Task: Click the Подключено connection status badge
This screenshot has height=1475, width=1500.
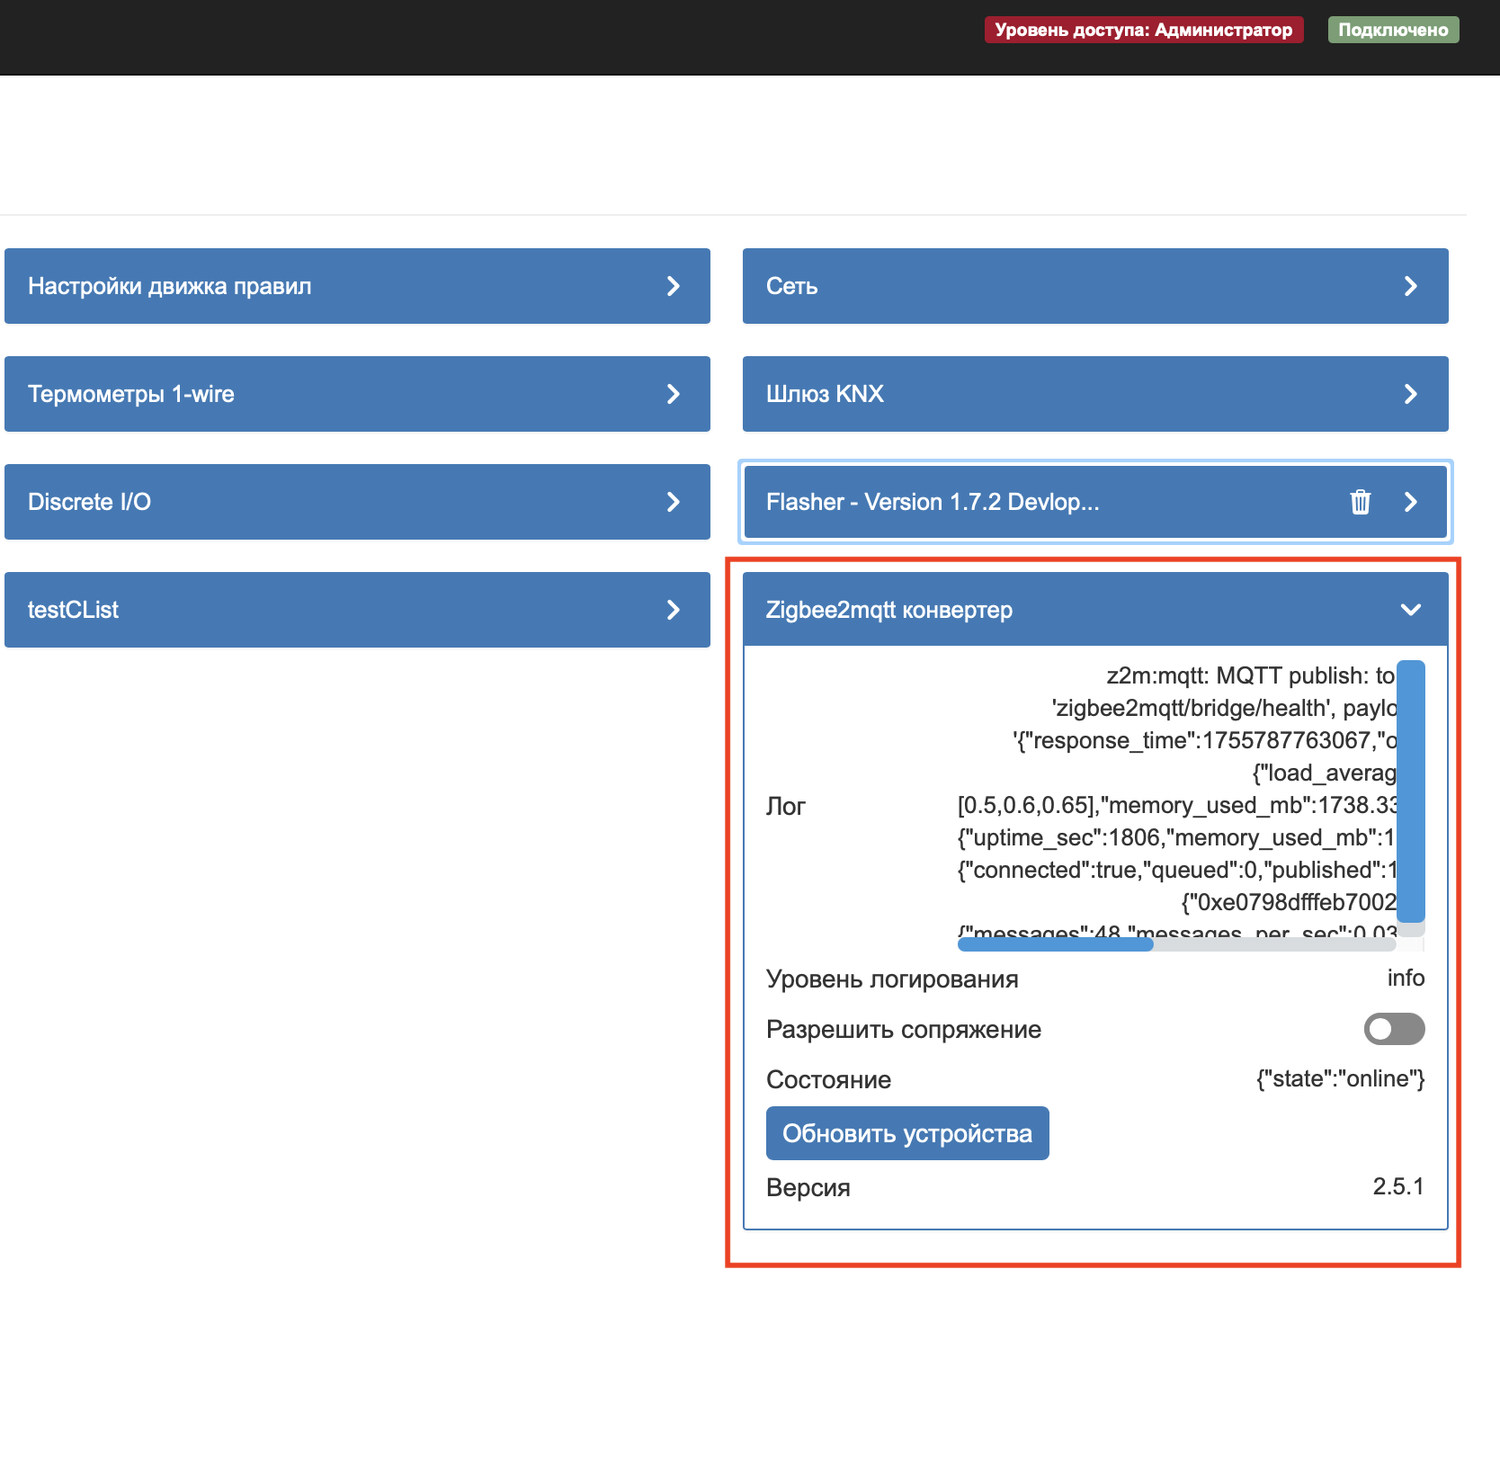Action: pos(1393,30)
